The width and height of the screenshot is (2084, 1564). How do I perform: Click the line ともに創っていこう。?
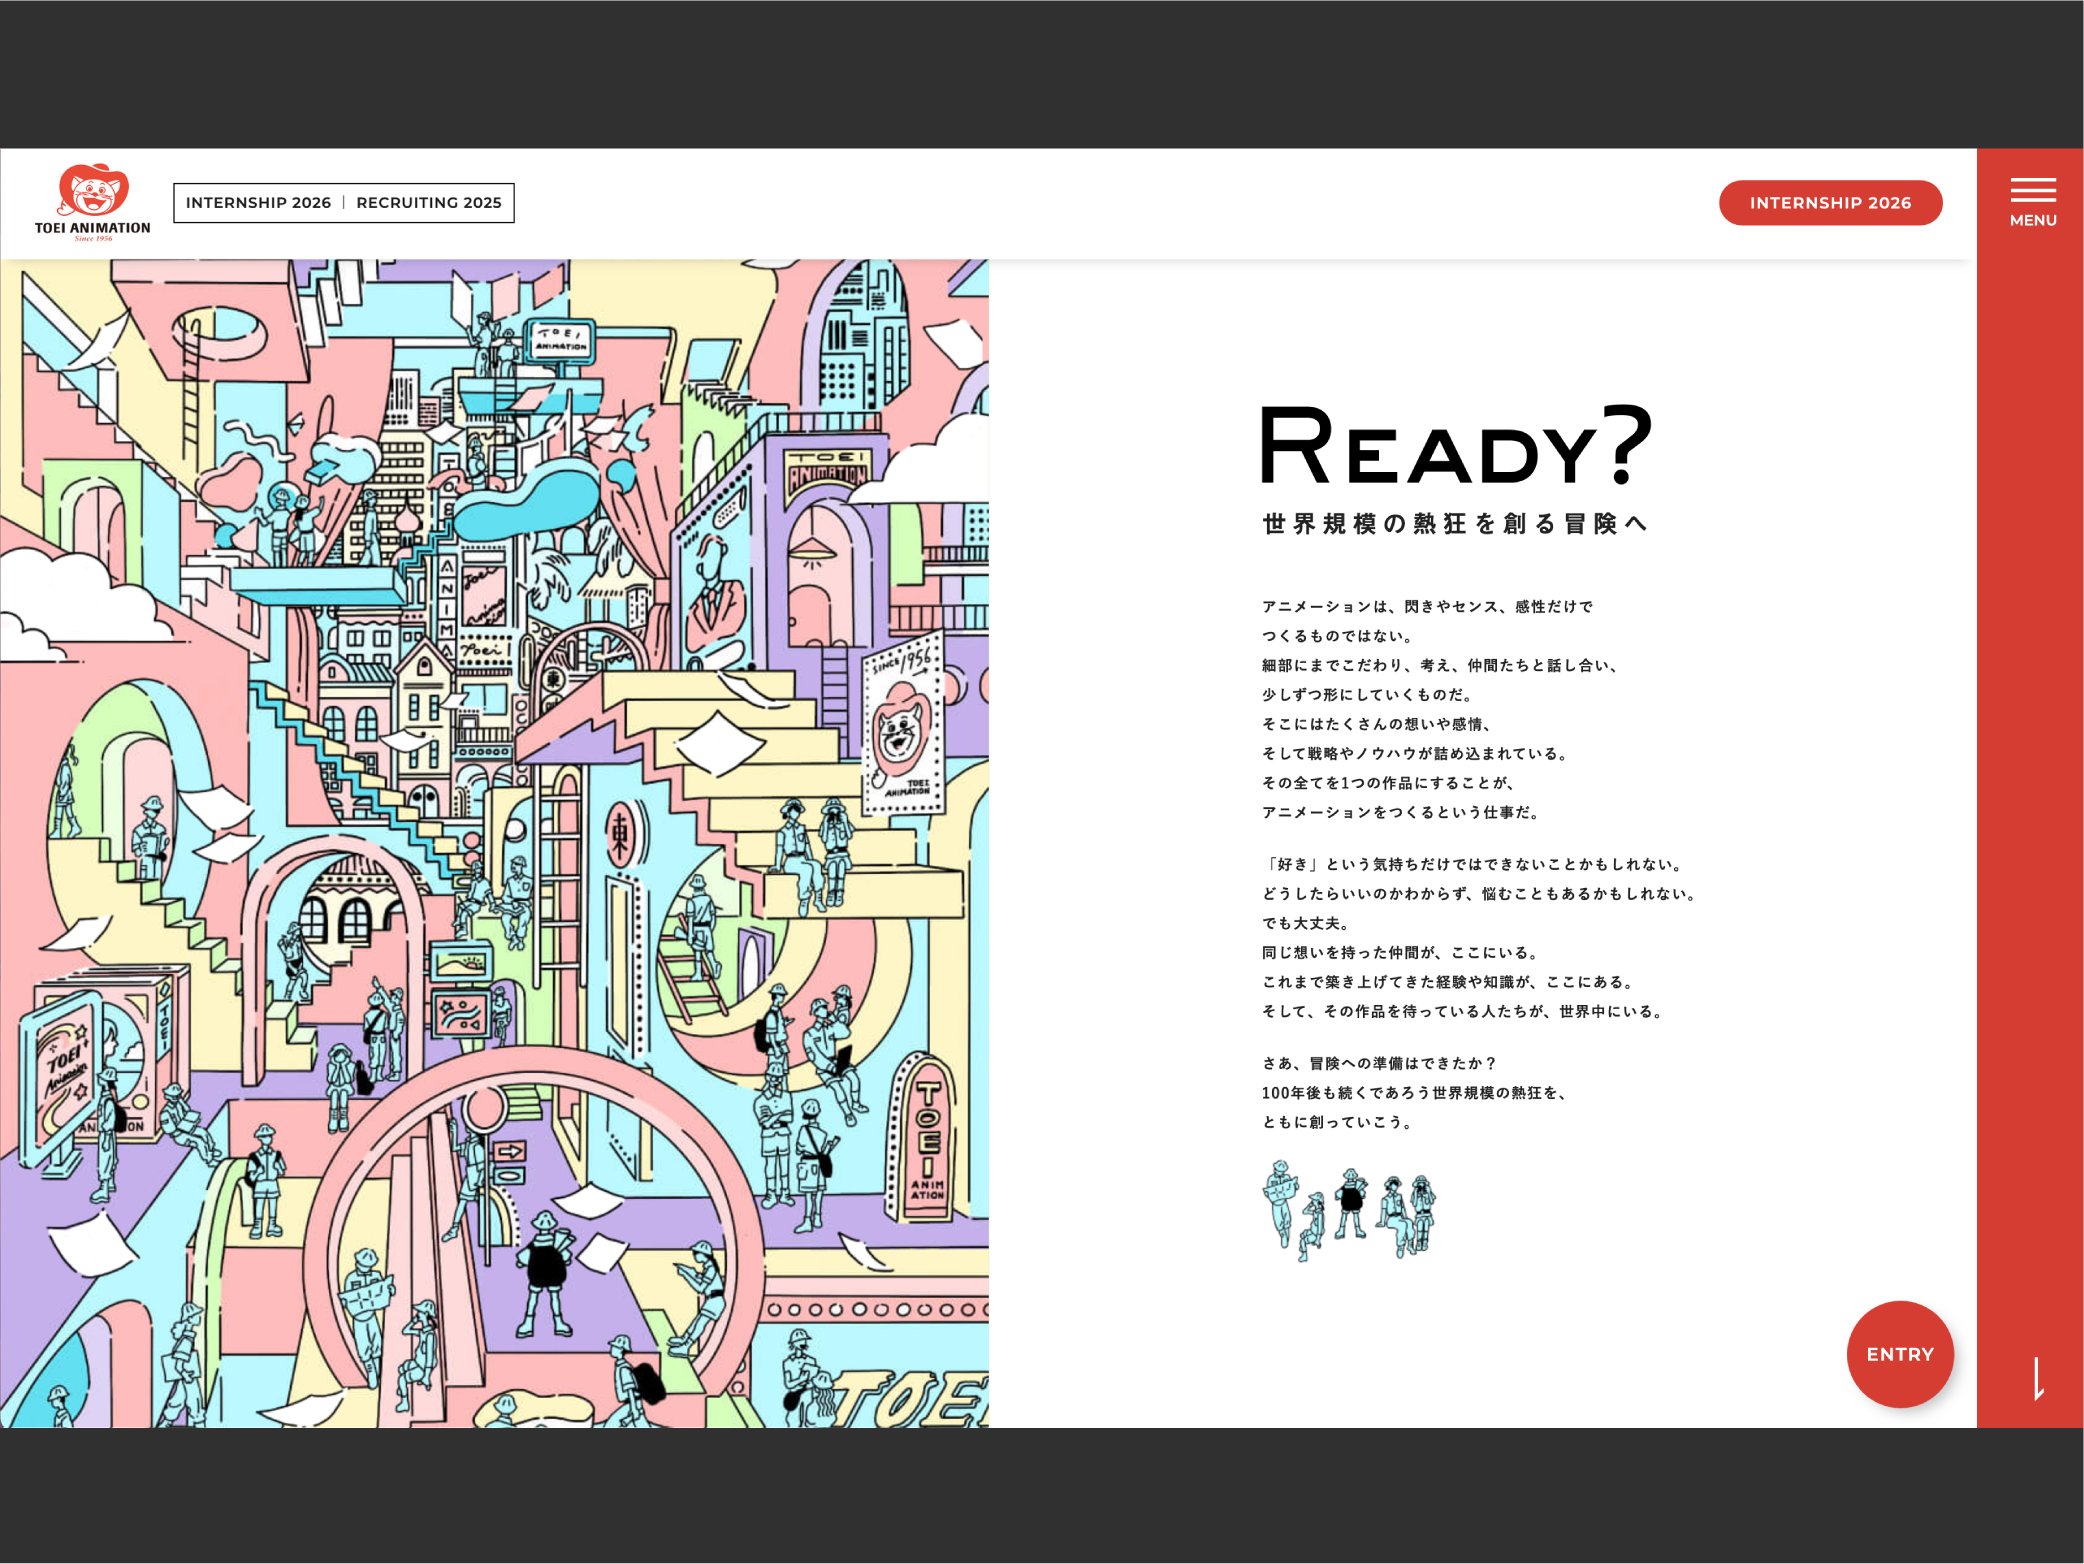(x=1338, y=1123)
